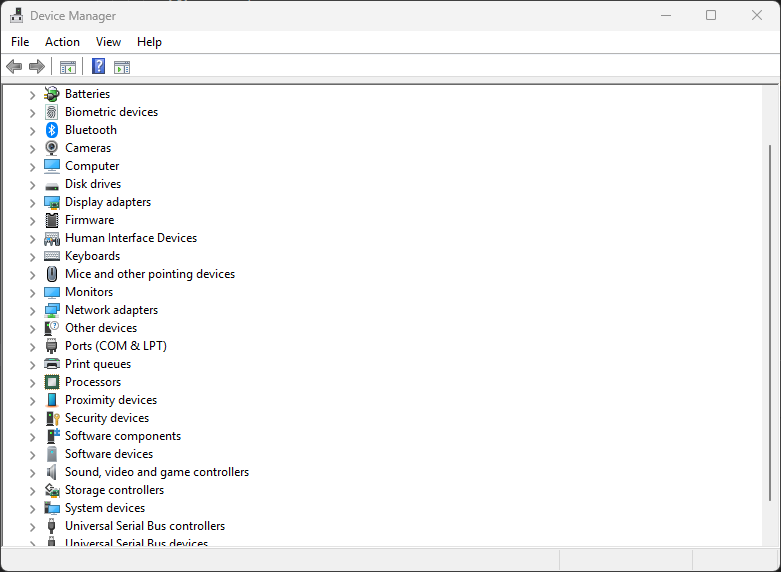Screen dimensions: 781x572
Task: Click Show/Hide Console Tree toolbar icon
Action: [x=68, y=67]
